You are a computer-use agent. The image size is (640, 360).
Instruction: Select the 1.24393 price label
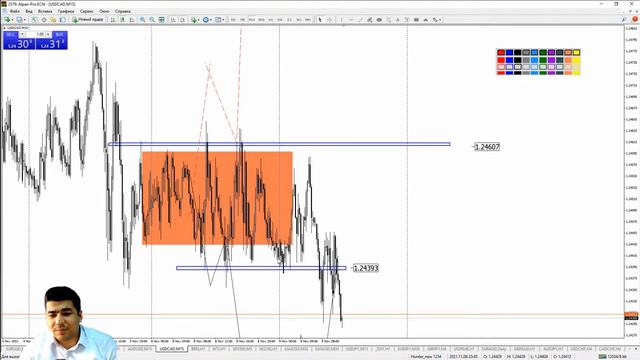(366, 268)
